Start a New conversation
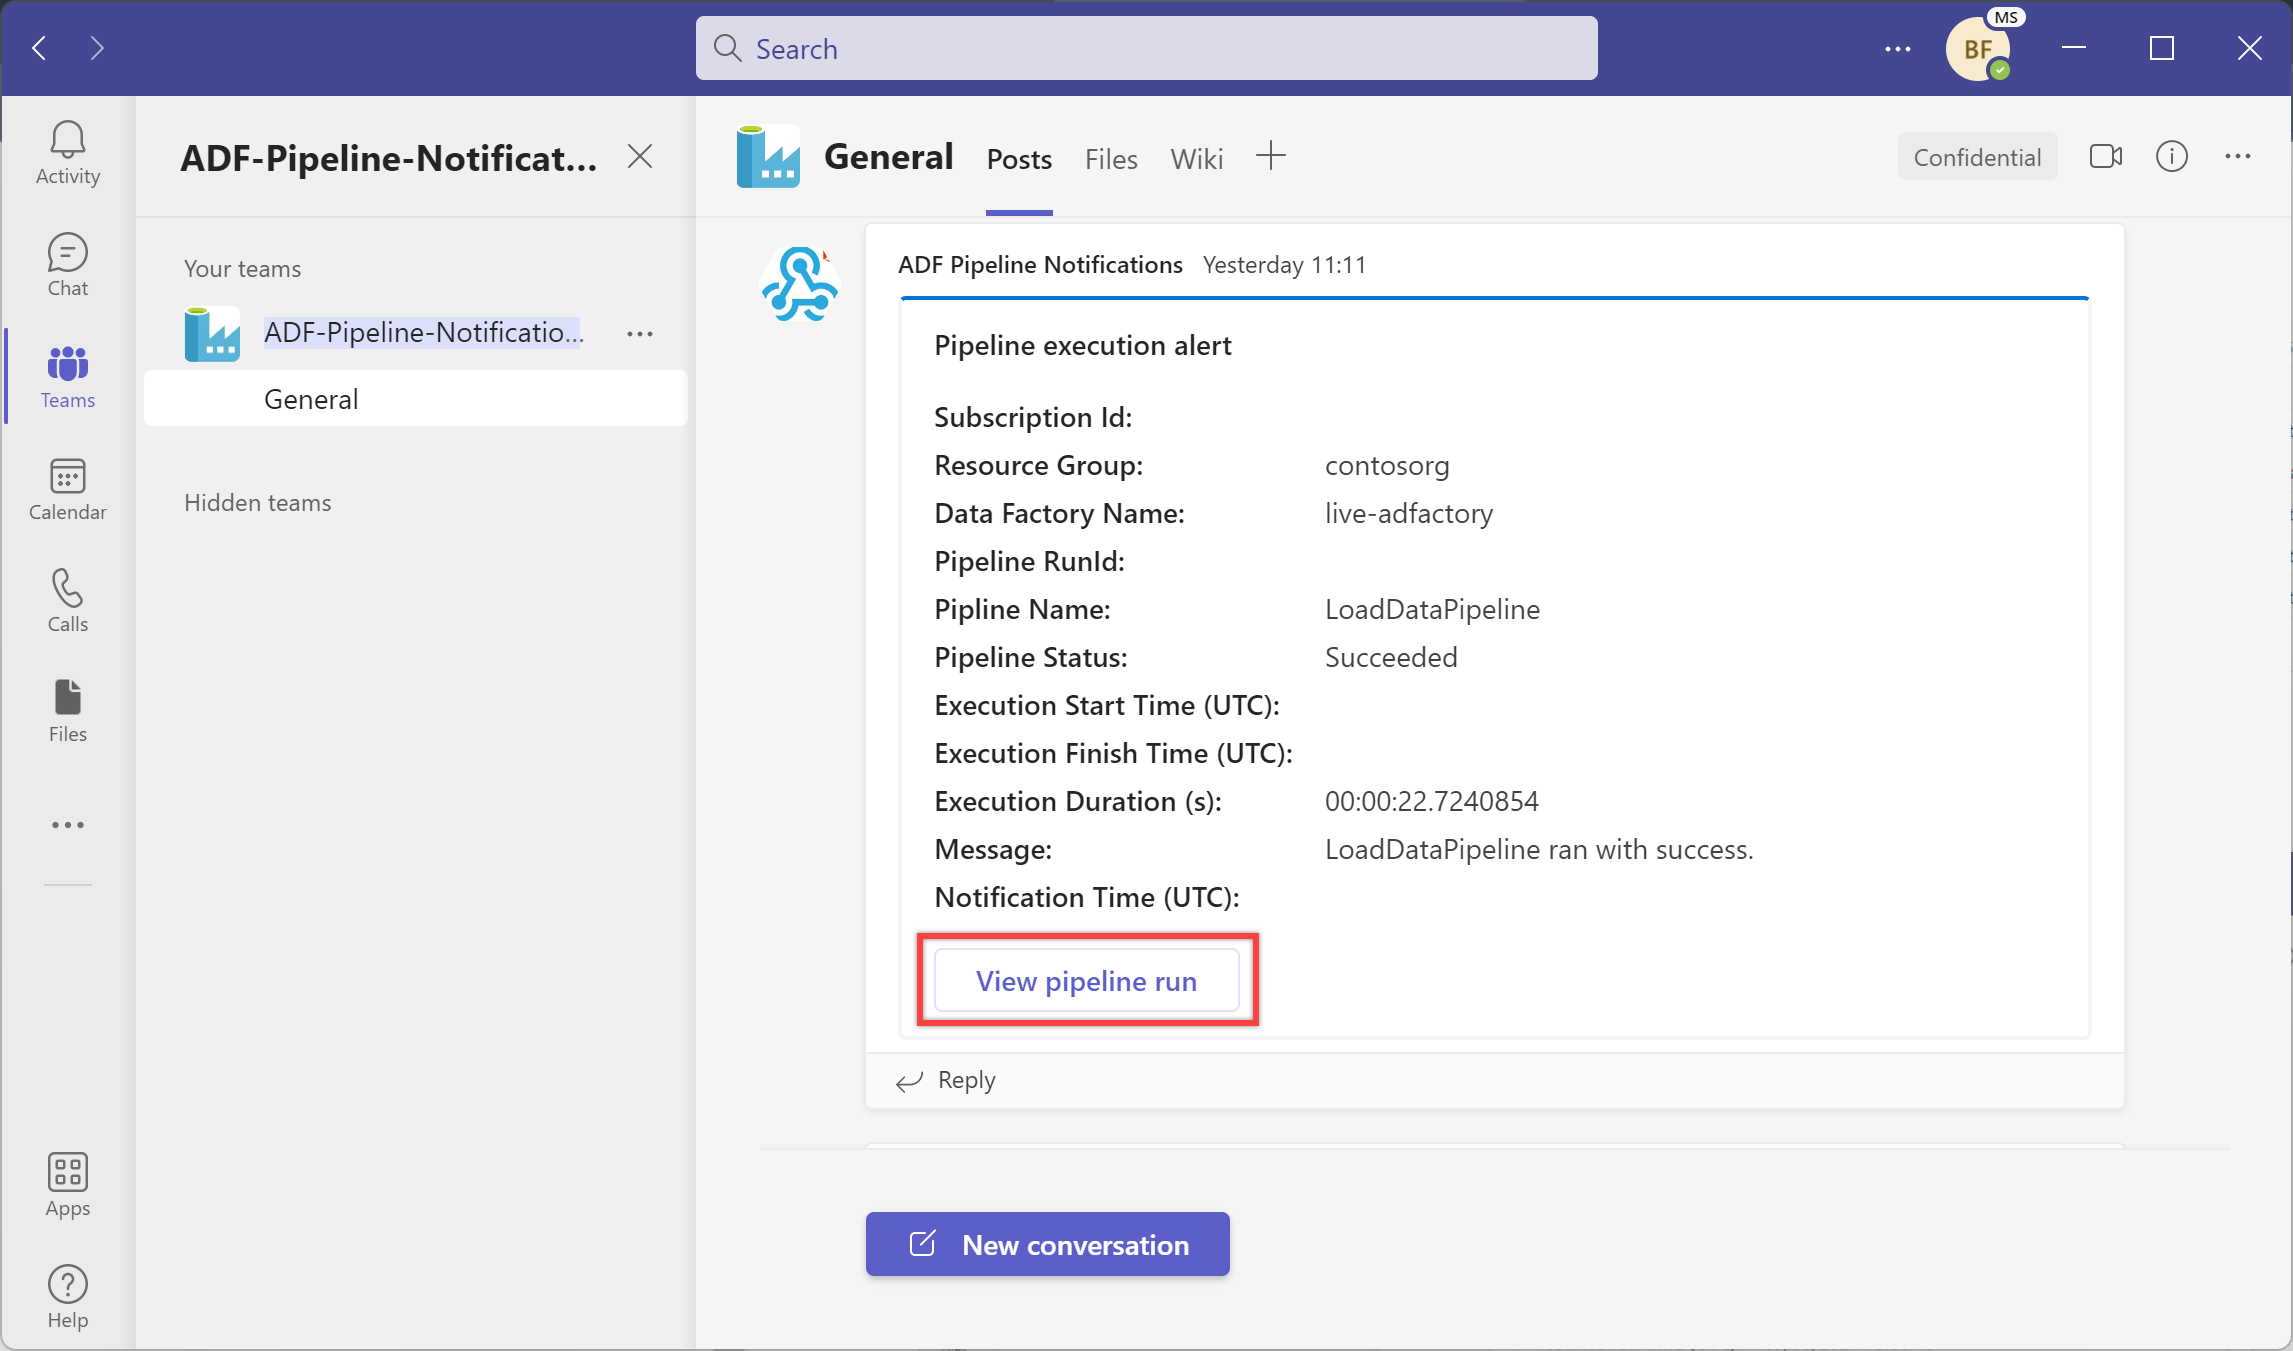 1047,1243
